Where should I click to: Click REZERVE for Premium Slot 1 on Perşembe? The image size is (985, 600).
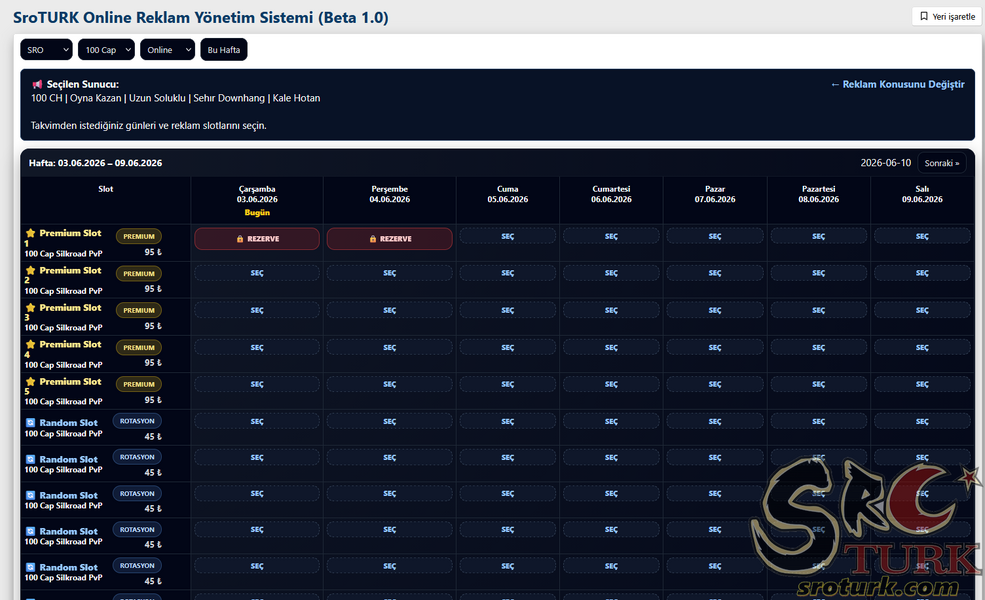click(389, 239)
